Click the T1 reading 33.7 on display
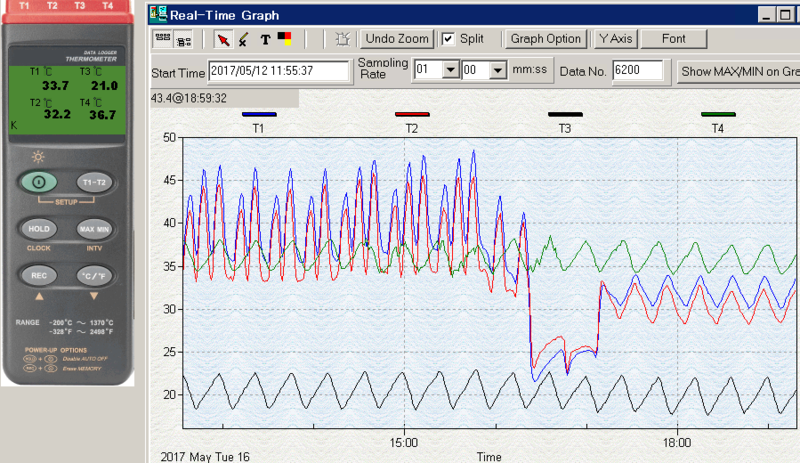 [55, 86]
